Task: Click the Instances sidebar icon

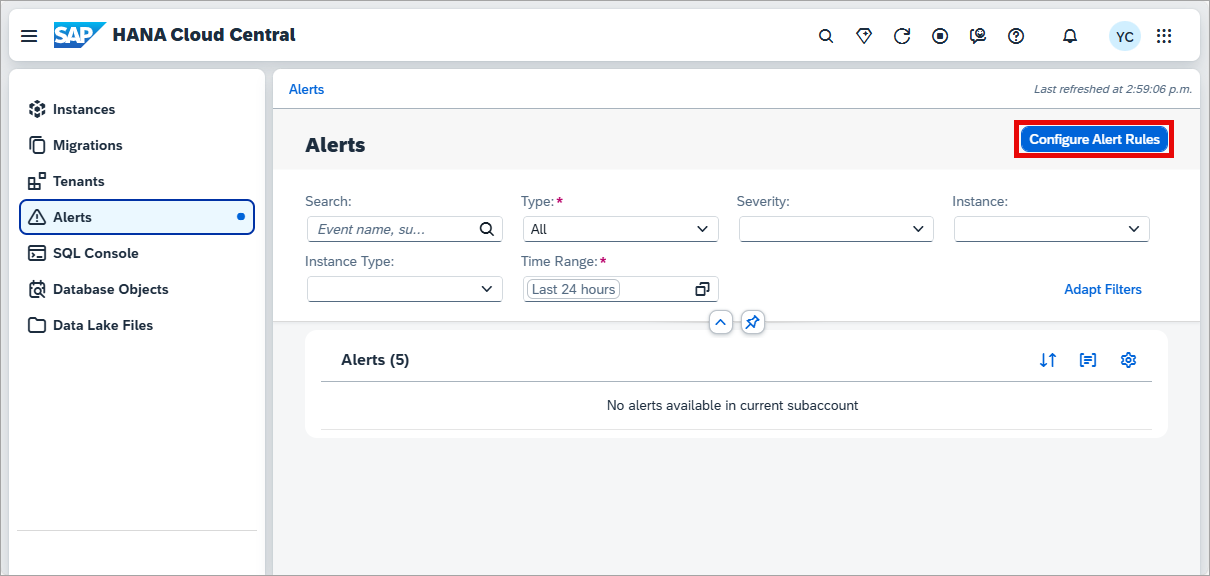Action: (37, 109)
